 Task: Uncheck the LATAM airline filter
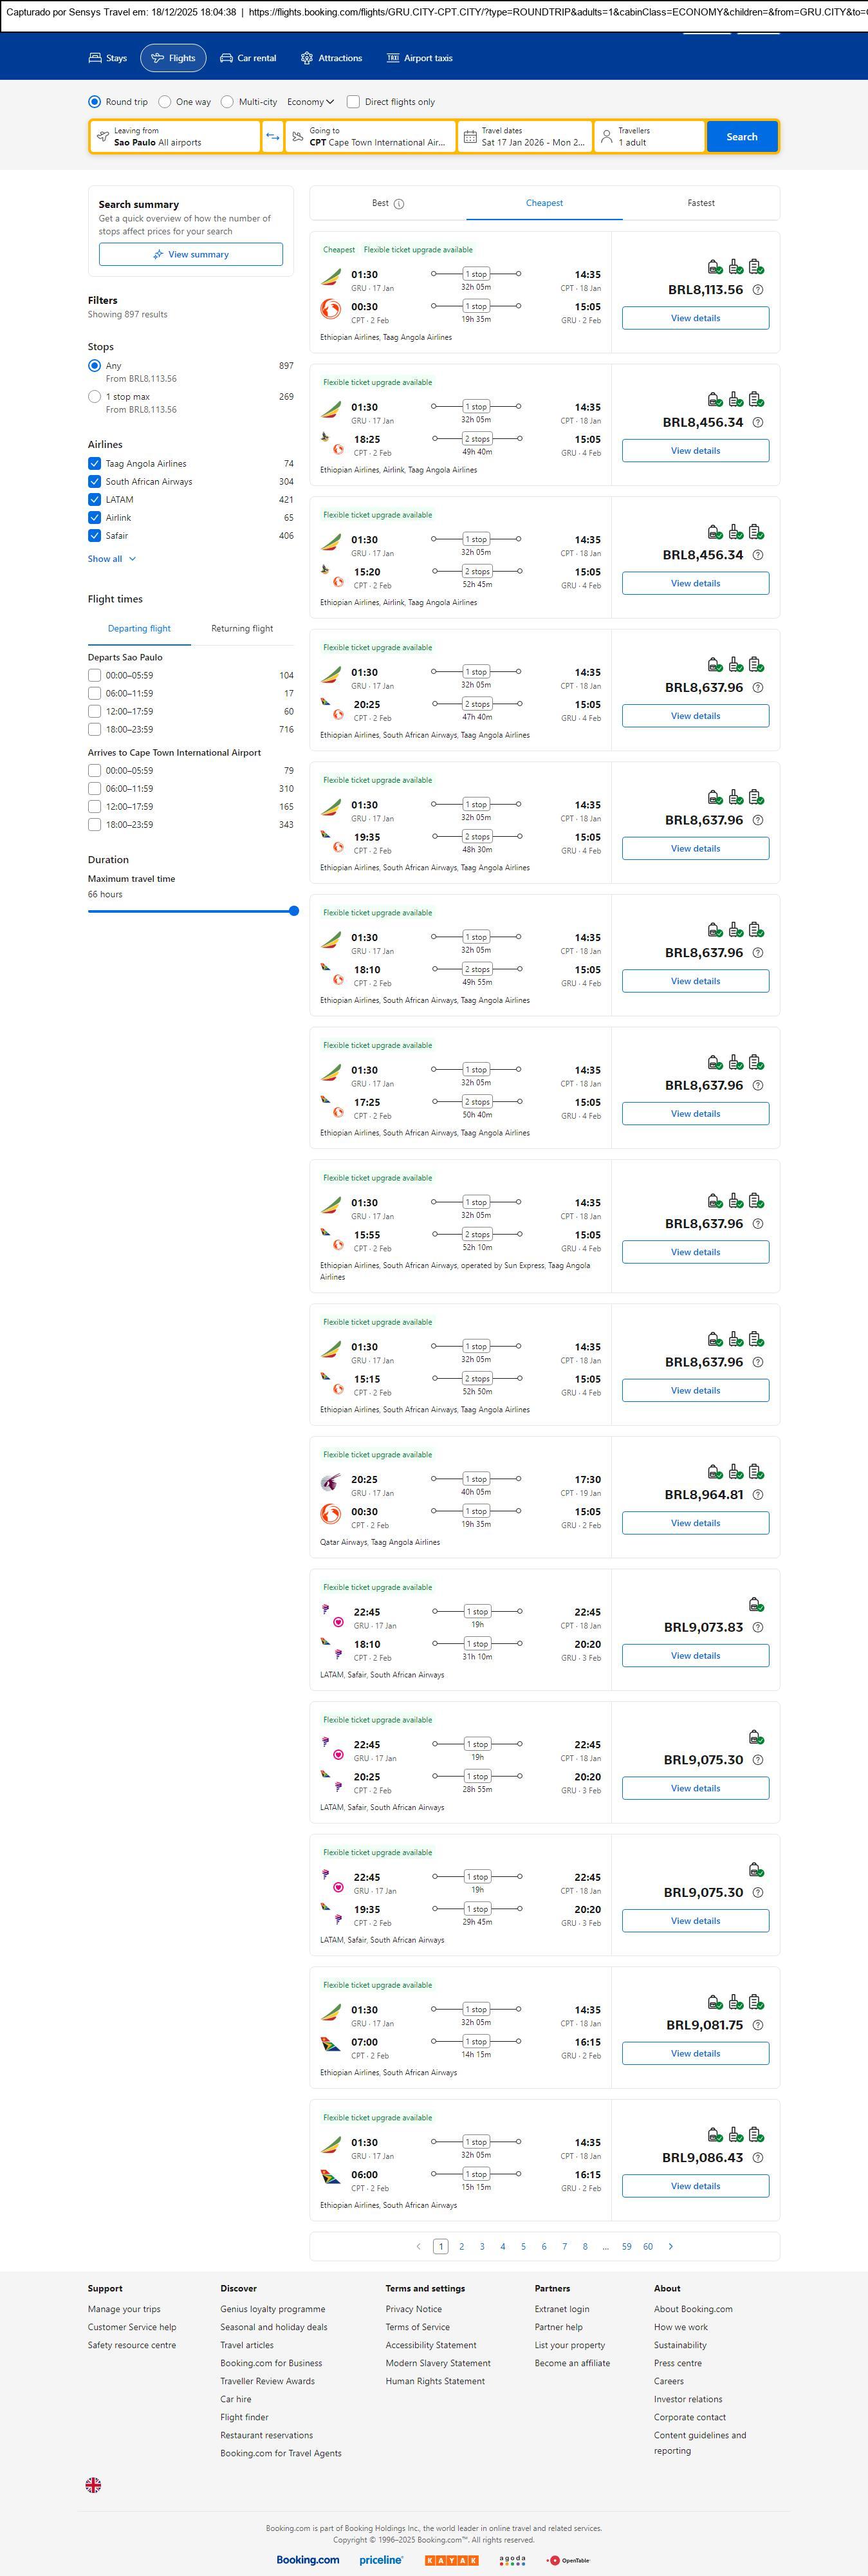pos(94,499)
